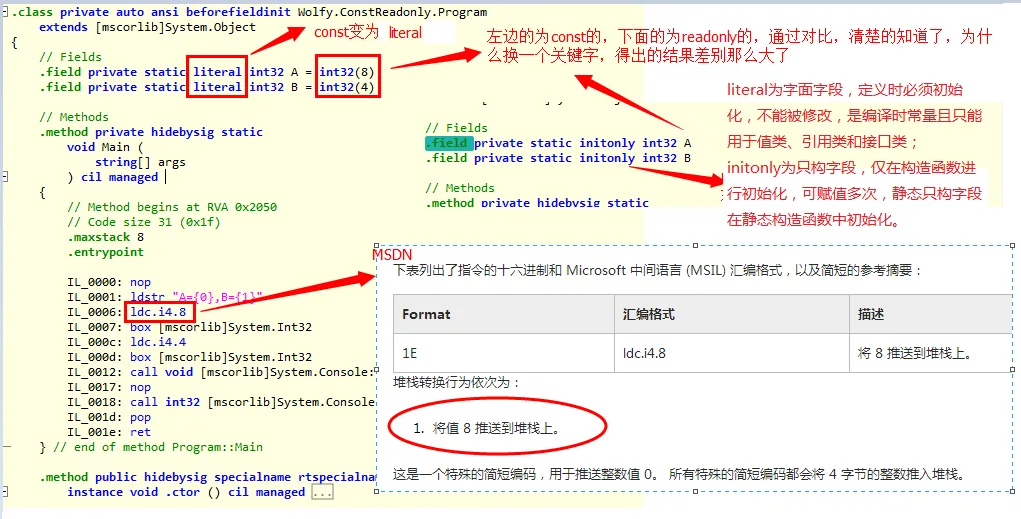
Task: Expand the collapsed .ctor block ellipsis box
Action: click(x=322, y=492)
